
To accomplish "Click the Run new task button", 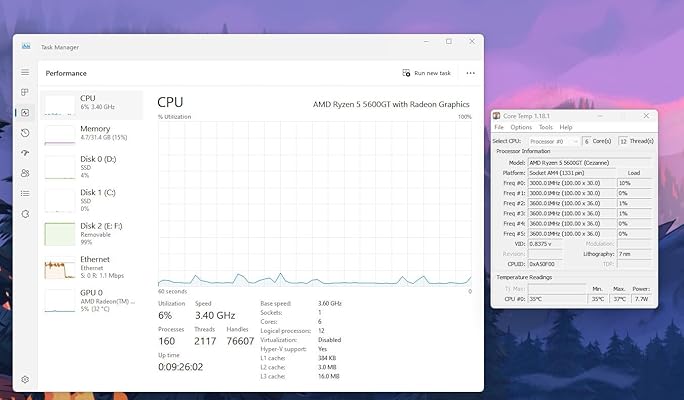I will coord(427,73).
